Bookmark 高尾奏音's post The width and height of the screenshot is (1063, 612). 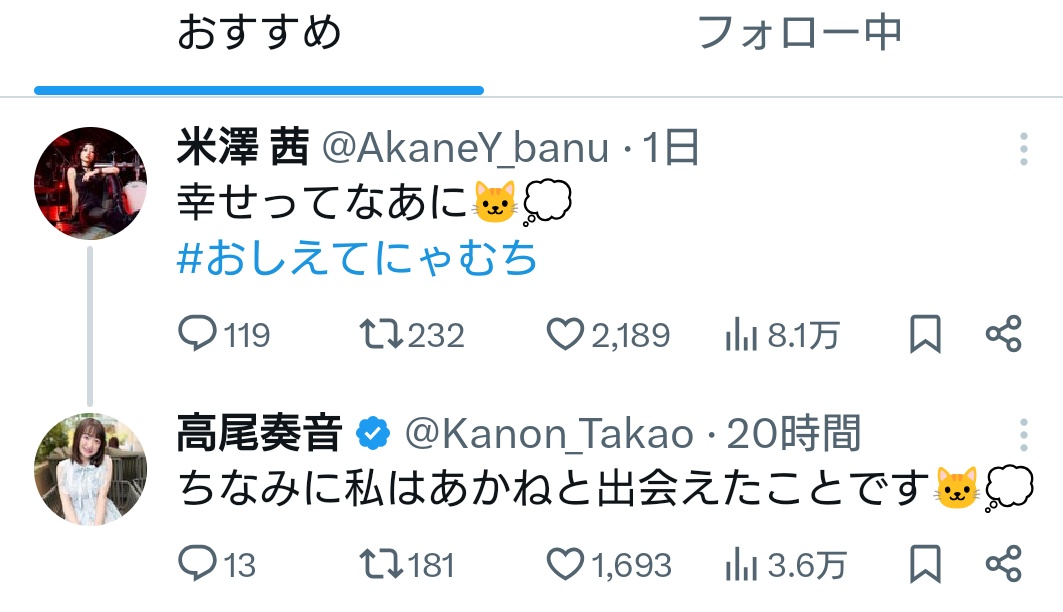tap(925, 564)
